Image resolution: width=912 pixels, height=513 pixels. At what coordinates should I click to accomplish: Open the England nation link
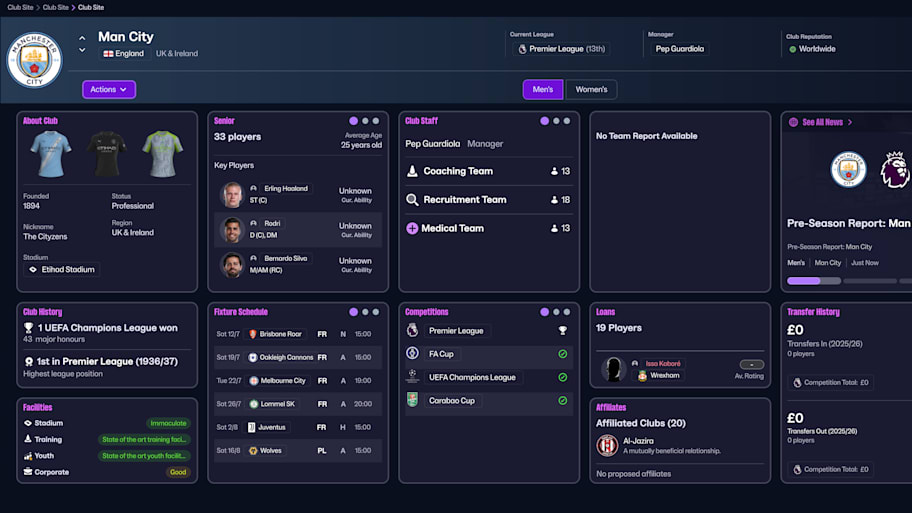[123, 54]
